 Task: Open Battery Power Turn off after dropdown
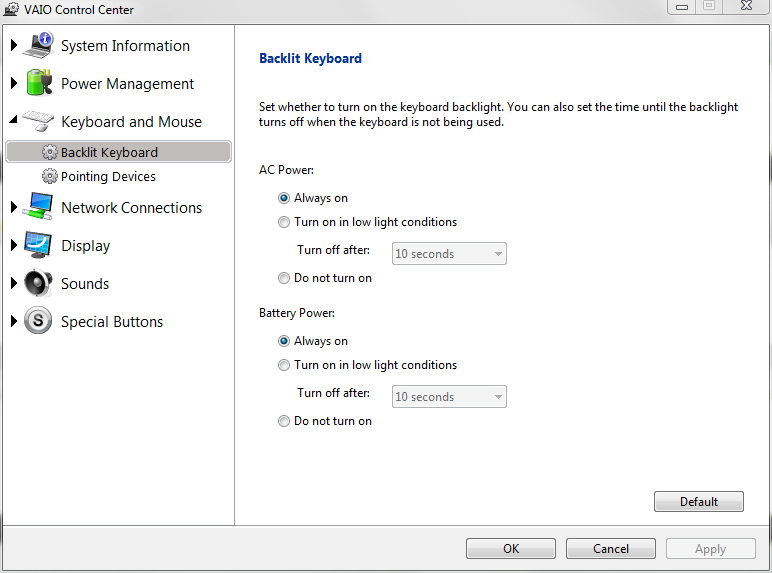point(449,396)
